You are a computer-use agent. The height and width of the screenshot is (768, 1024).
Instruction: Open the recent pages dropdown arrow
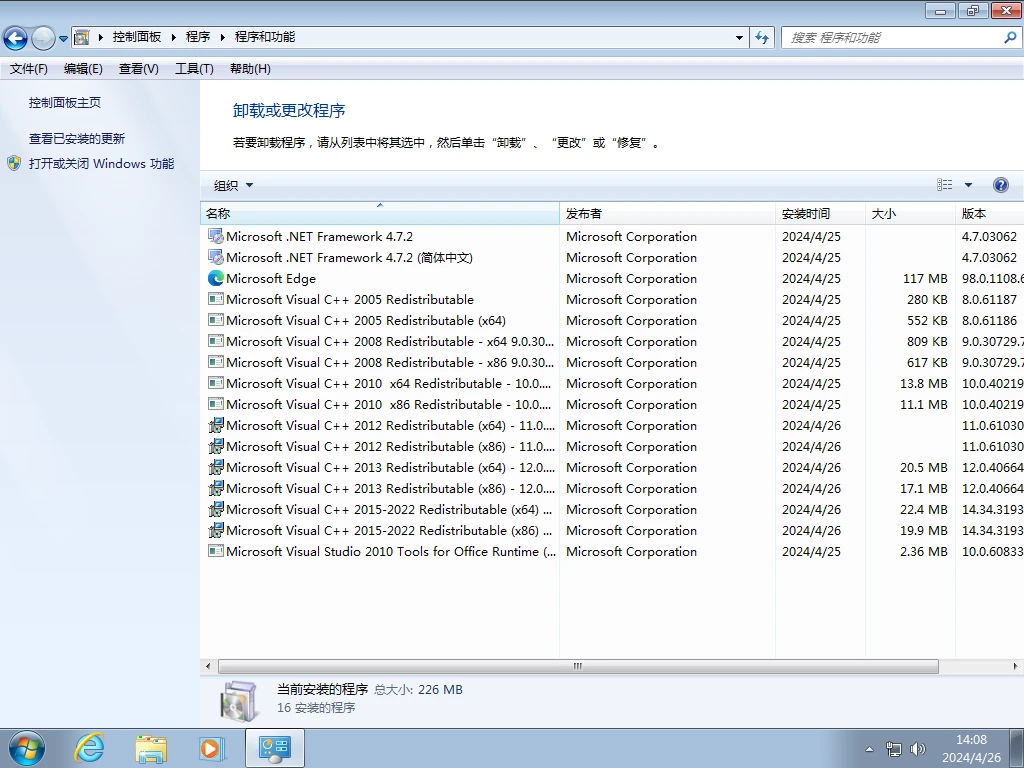[x=63, y=38]
